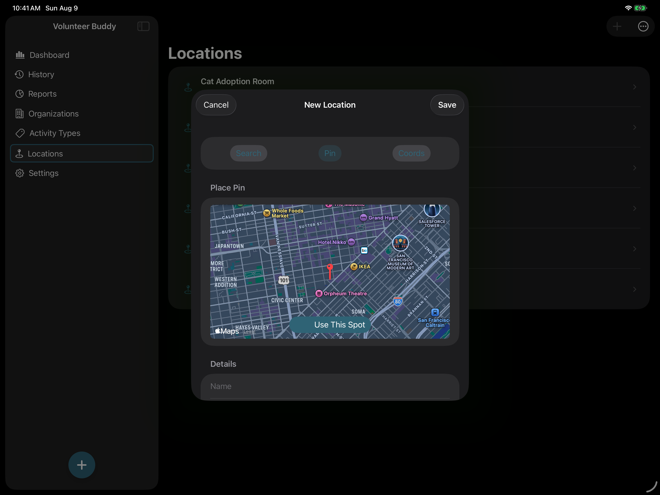Image resolution: width=660 pixels, height=495 pixels.
Task: Save the new location
Action: [447, 105]
